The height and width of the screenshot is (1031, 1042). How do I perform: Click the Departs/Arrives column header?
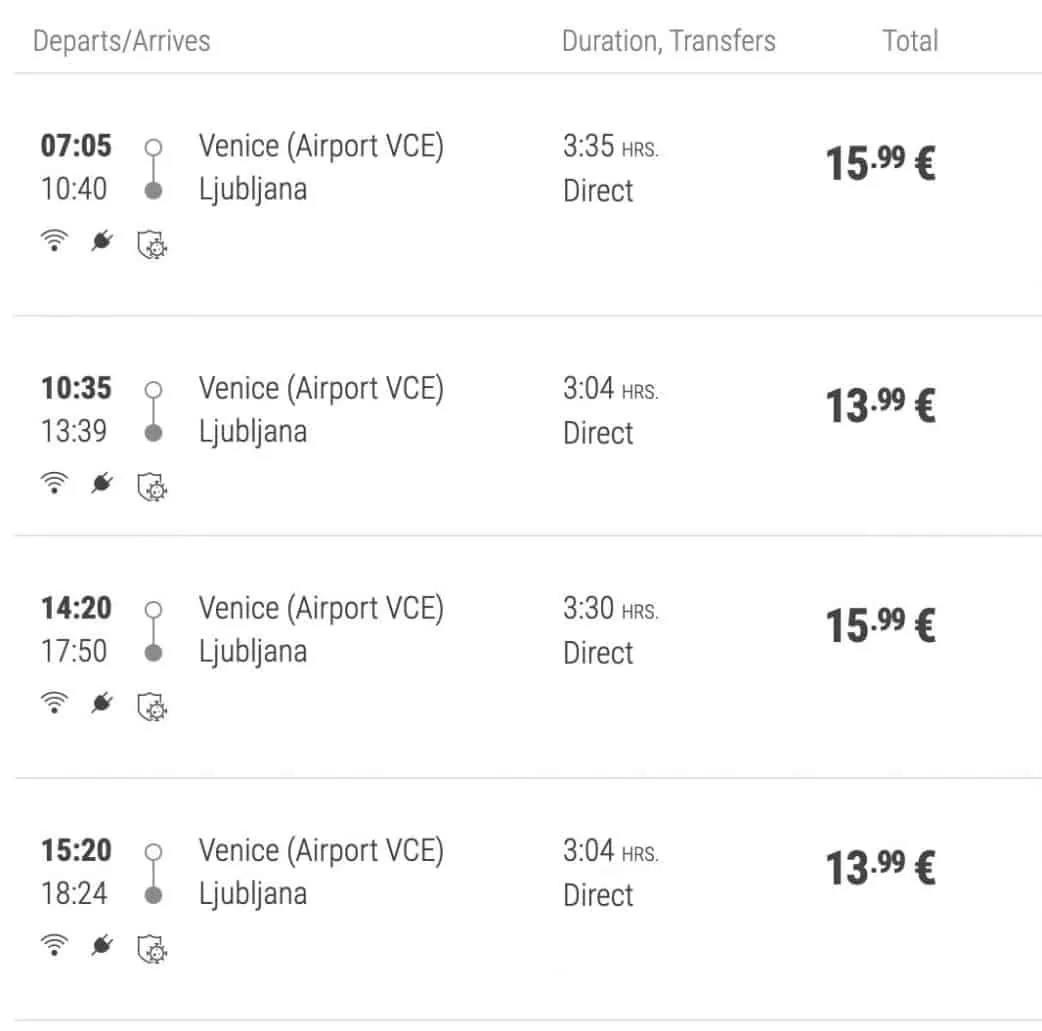click(122, 41)
